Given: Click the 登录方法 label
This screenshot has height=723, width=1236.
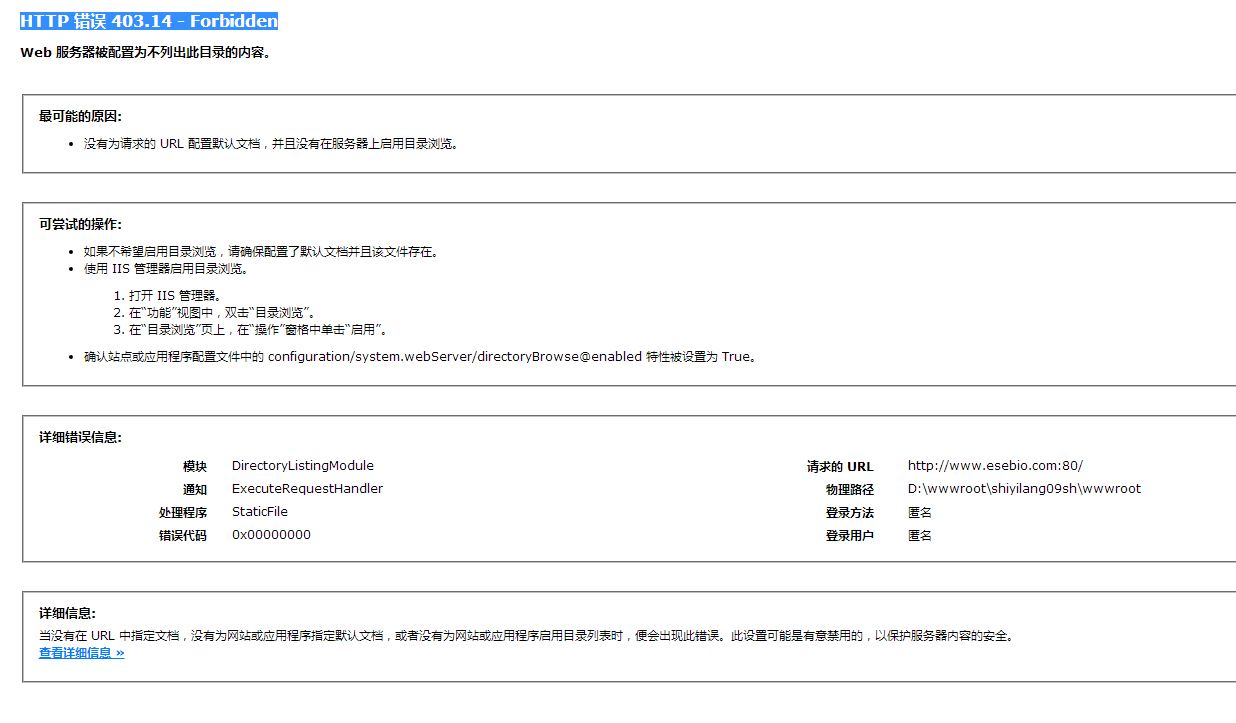Looking at the screenshot, I should click(849, 513).
